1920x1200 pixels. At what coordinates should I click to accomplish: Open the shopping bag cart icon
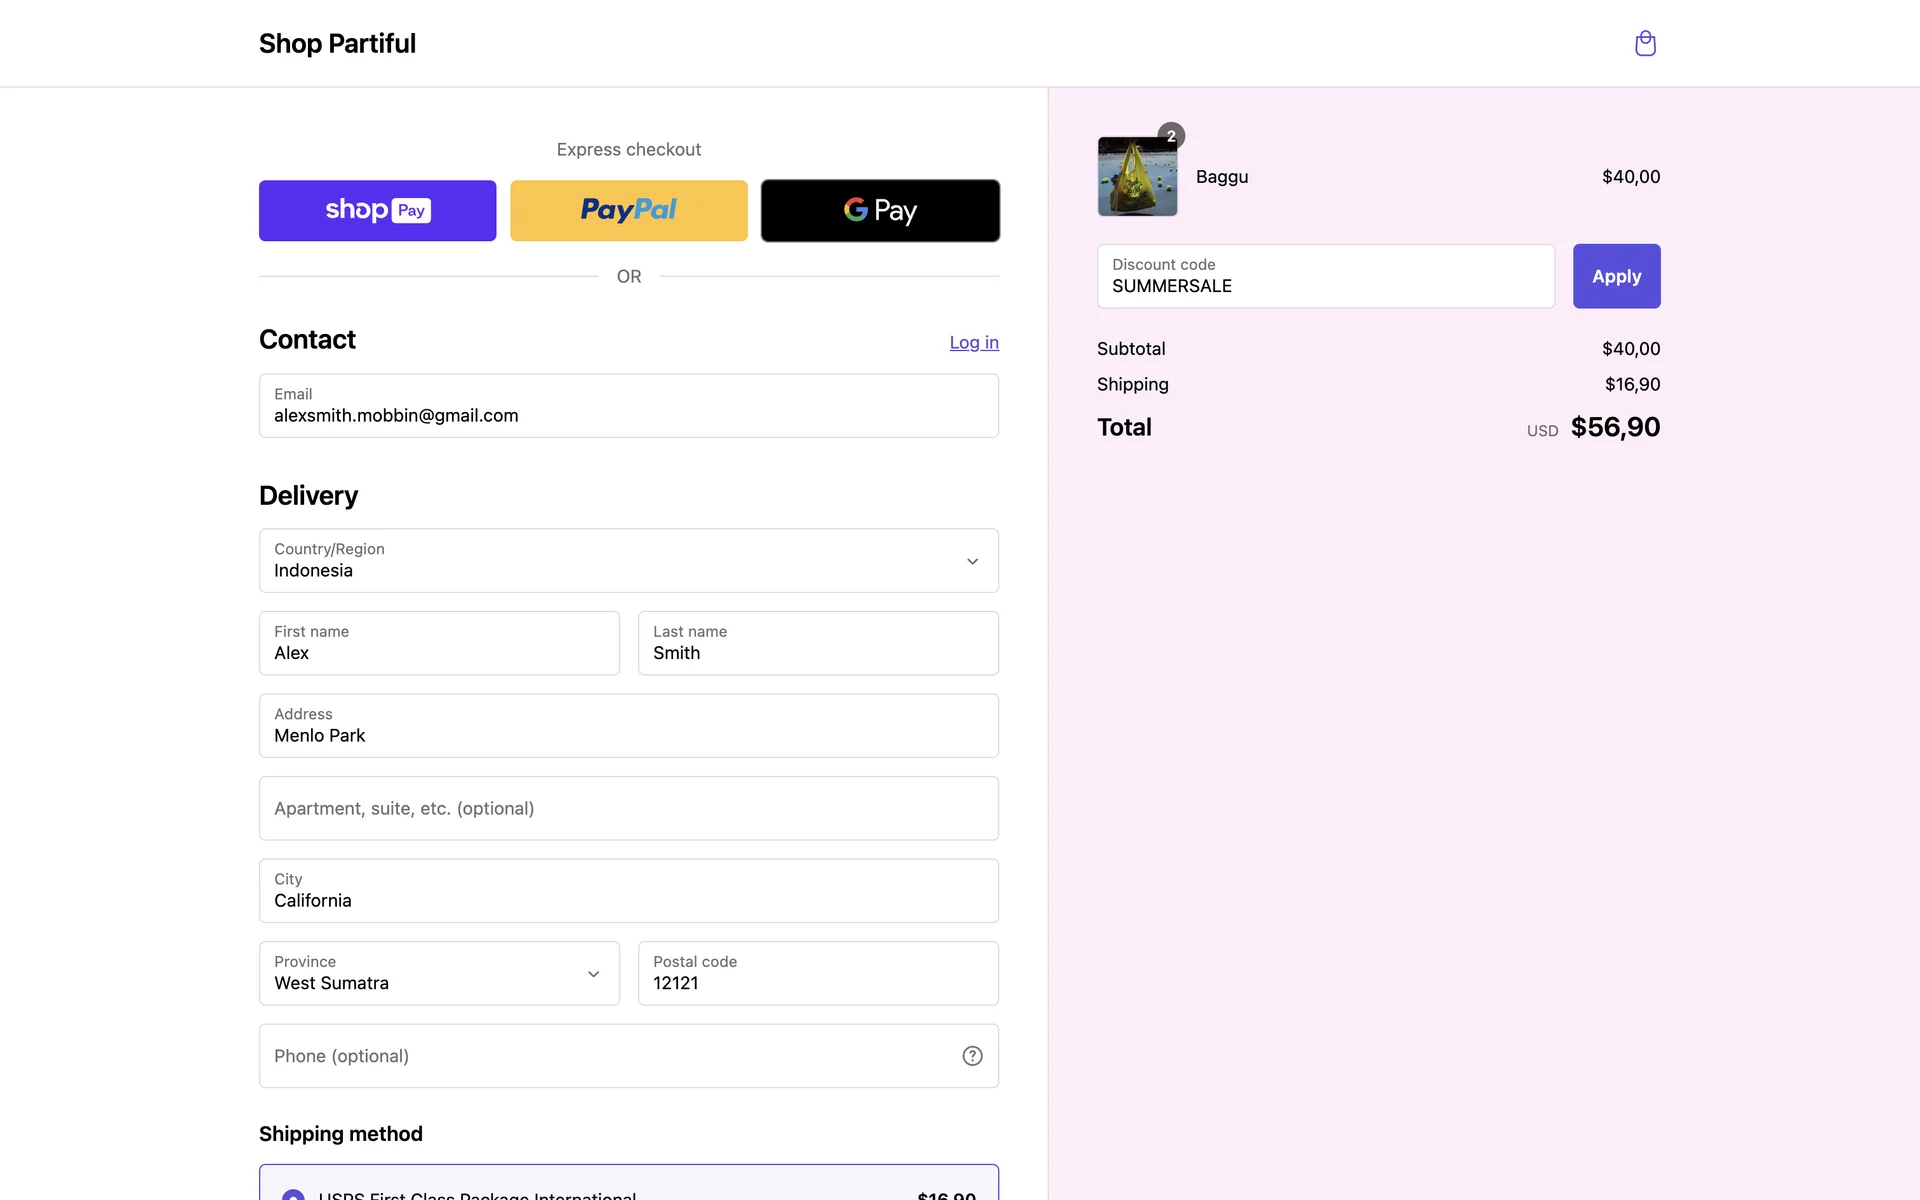(1645, 44)
